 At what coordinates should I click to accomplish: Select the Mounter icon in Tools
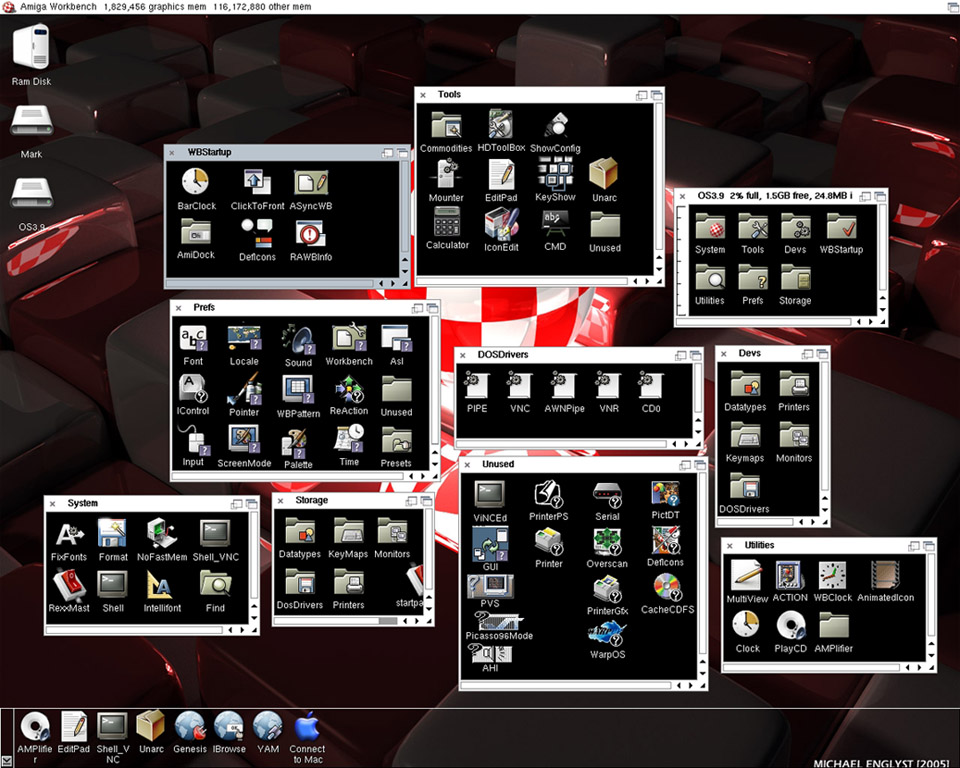(446, 173)
